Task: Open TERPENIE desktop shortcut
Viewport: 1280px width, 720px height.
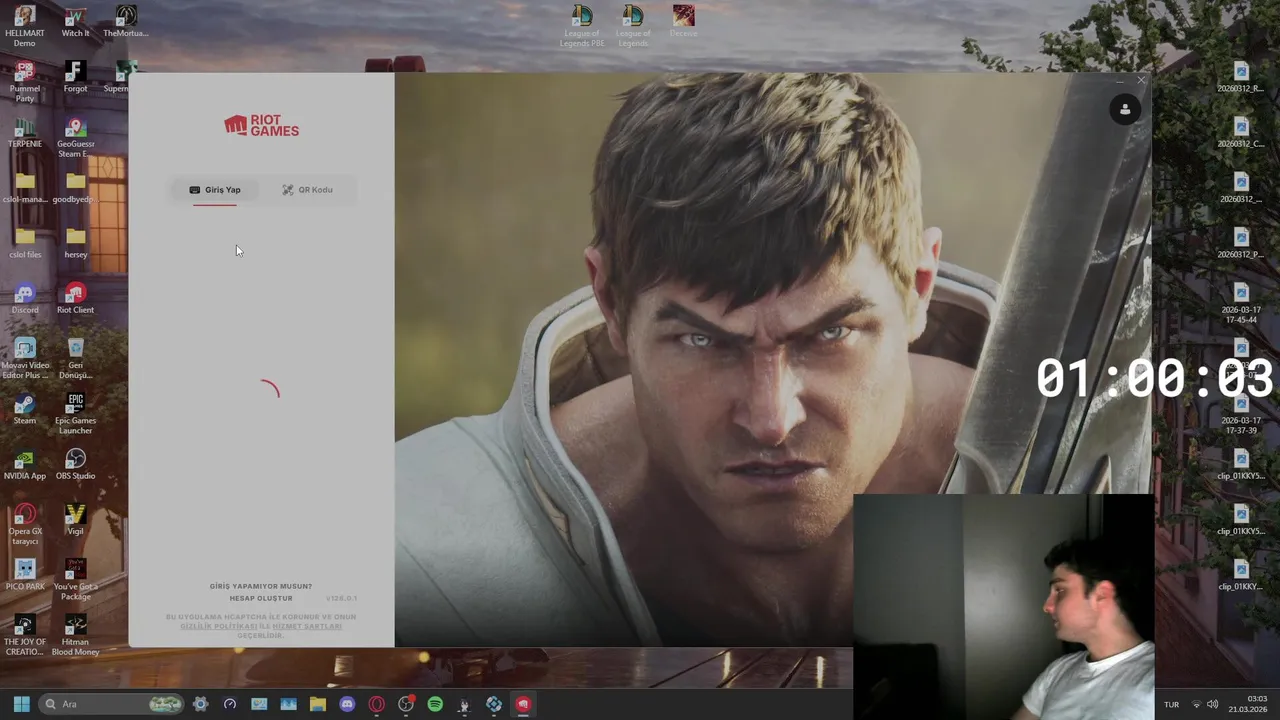Action: click(x=25, y=132)
